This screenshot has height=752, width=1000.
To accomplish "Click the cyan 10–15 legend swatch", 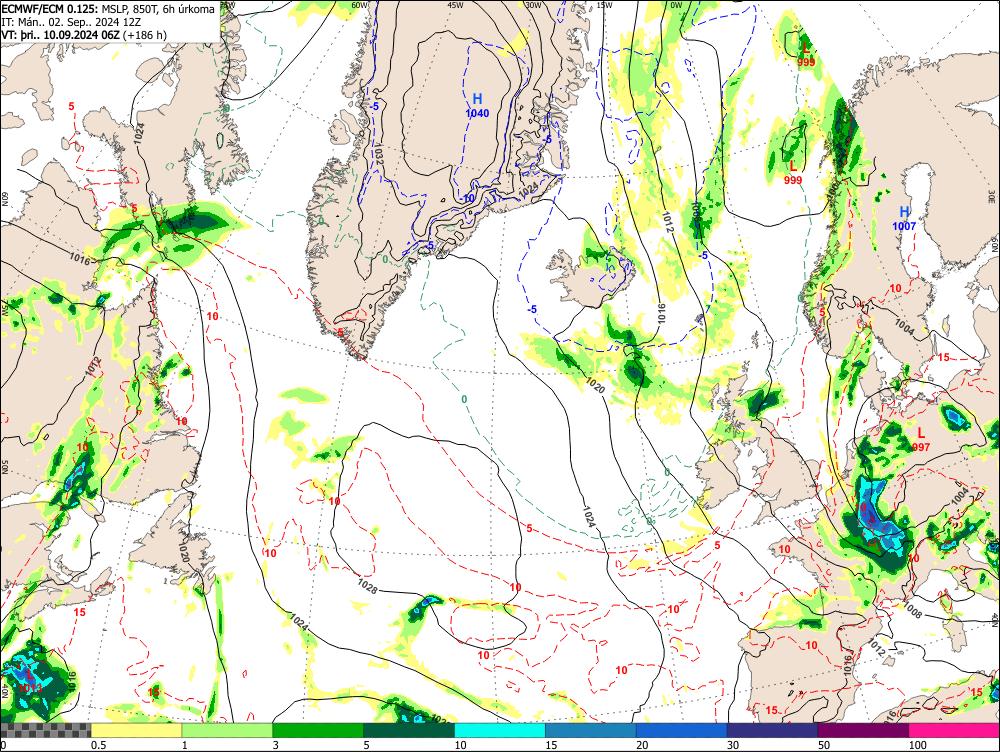I will click(x=500, y=730).
